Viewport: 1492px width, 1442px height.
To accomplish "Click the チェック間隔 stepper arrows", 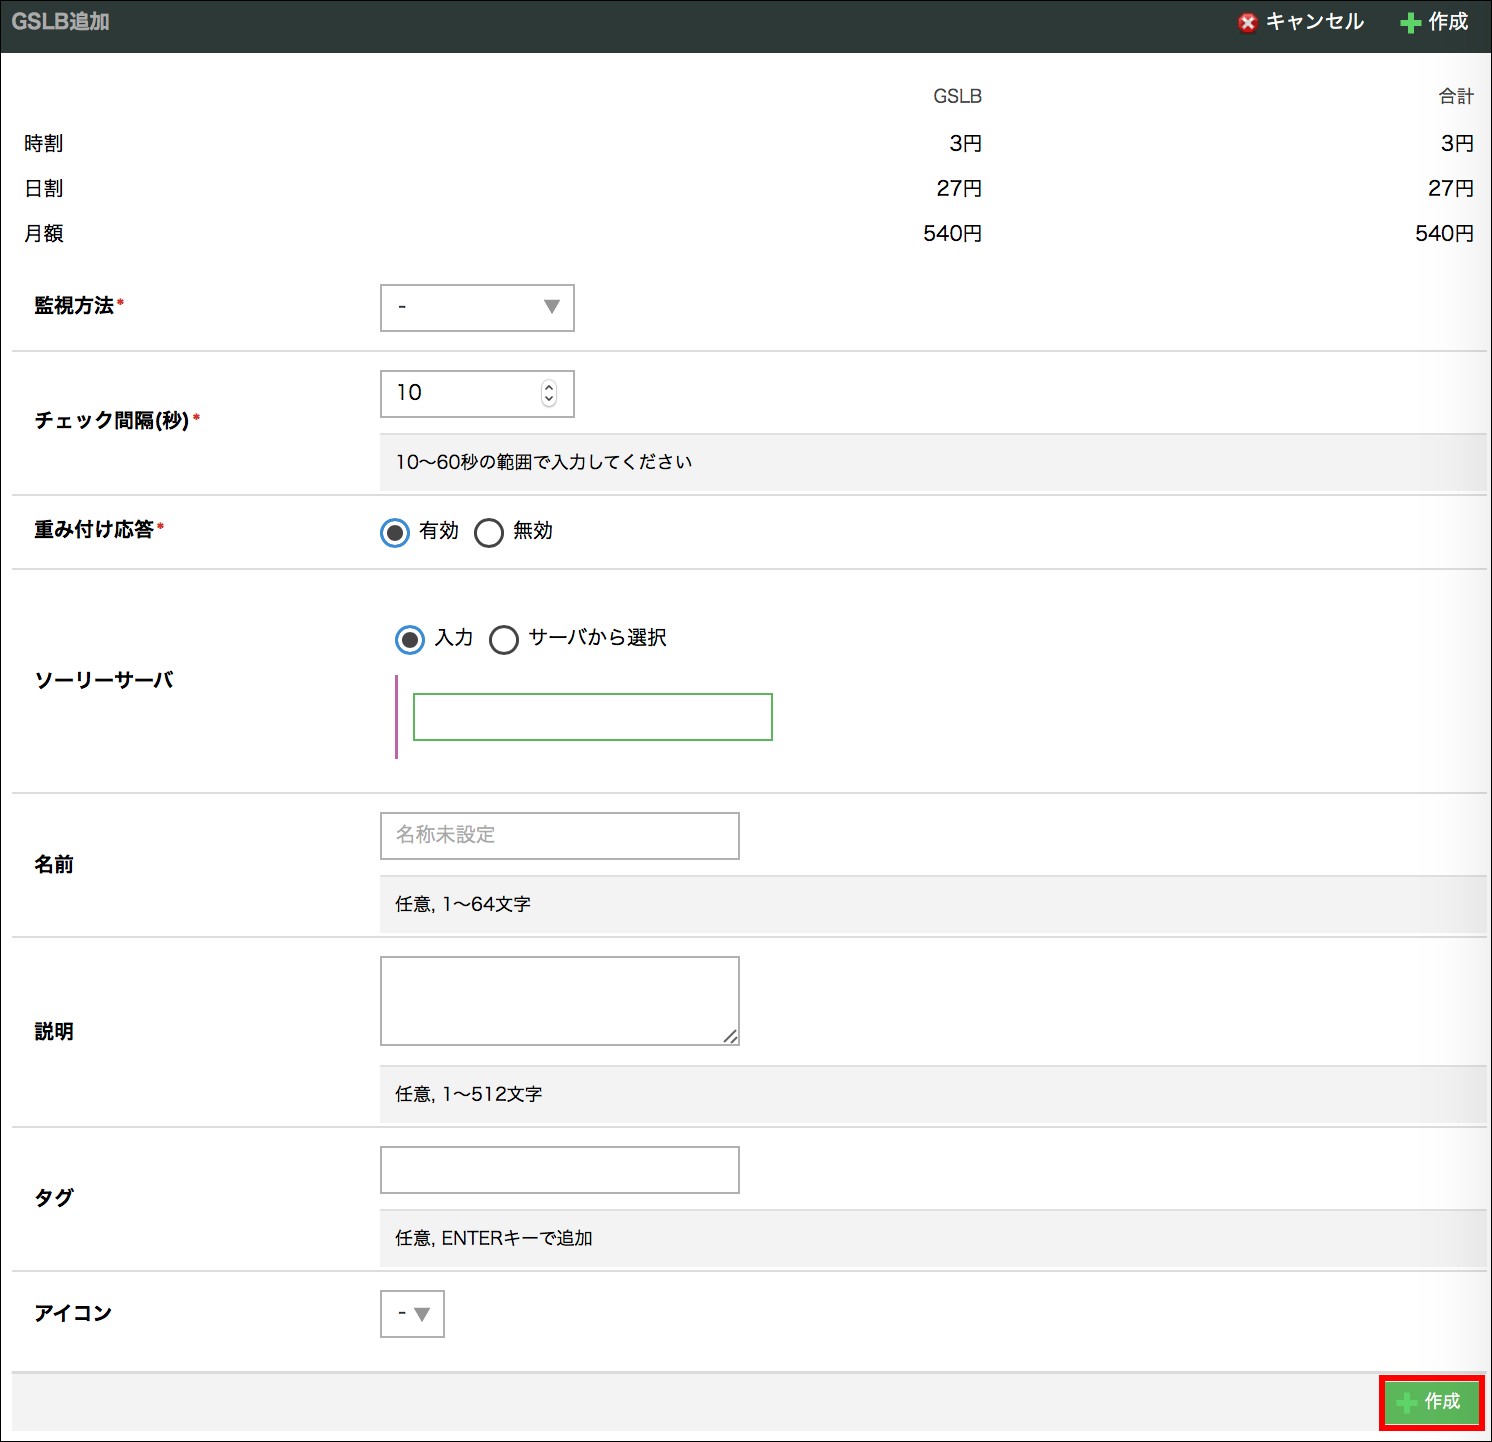I will tap(549, 393).
